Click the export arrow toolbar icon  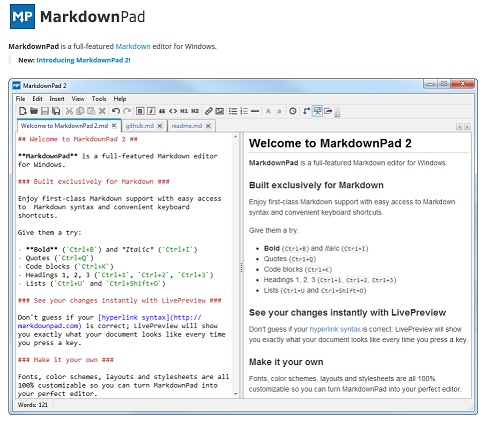(328, 111)
